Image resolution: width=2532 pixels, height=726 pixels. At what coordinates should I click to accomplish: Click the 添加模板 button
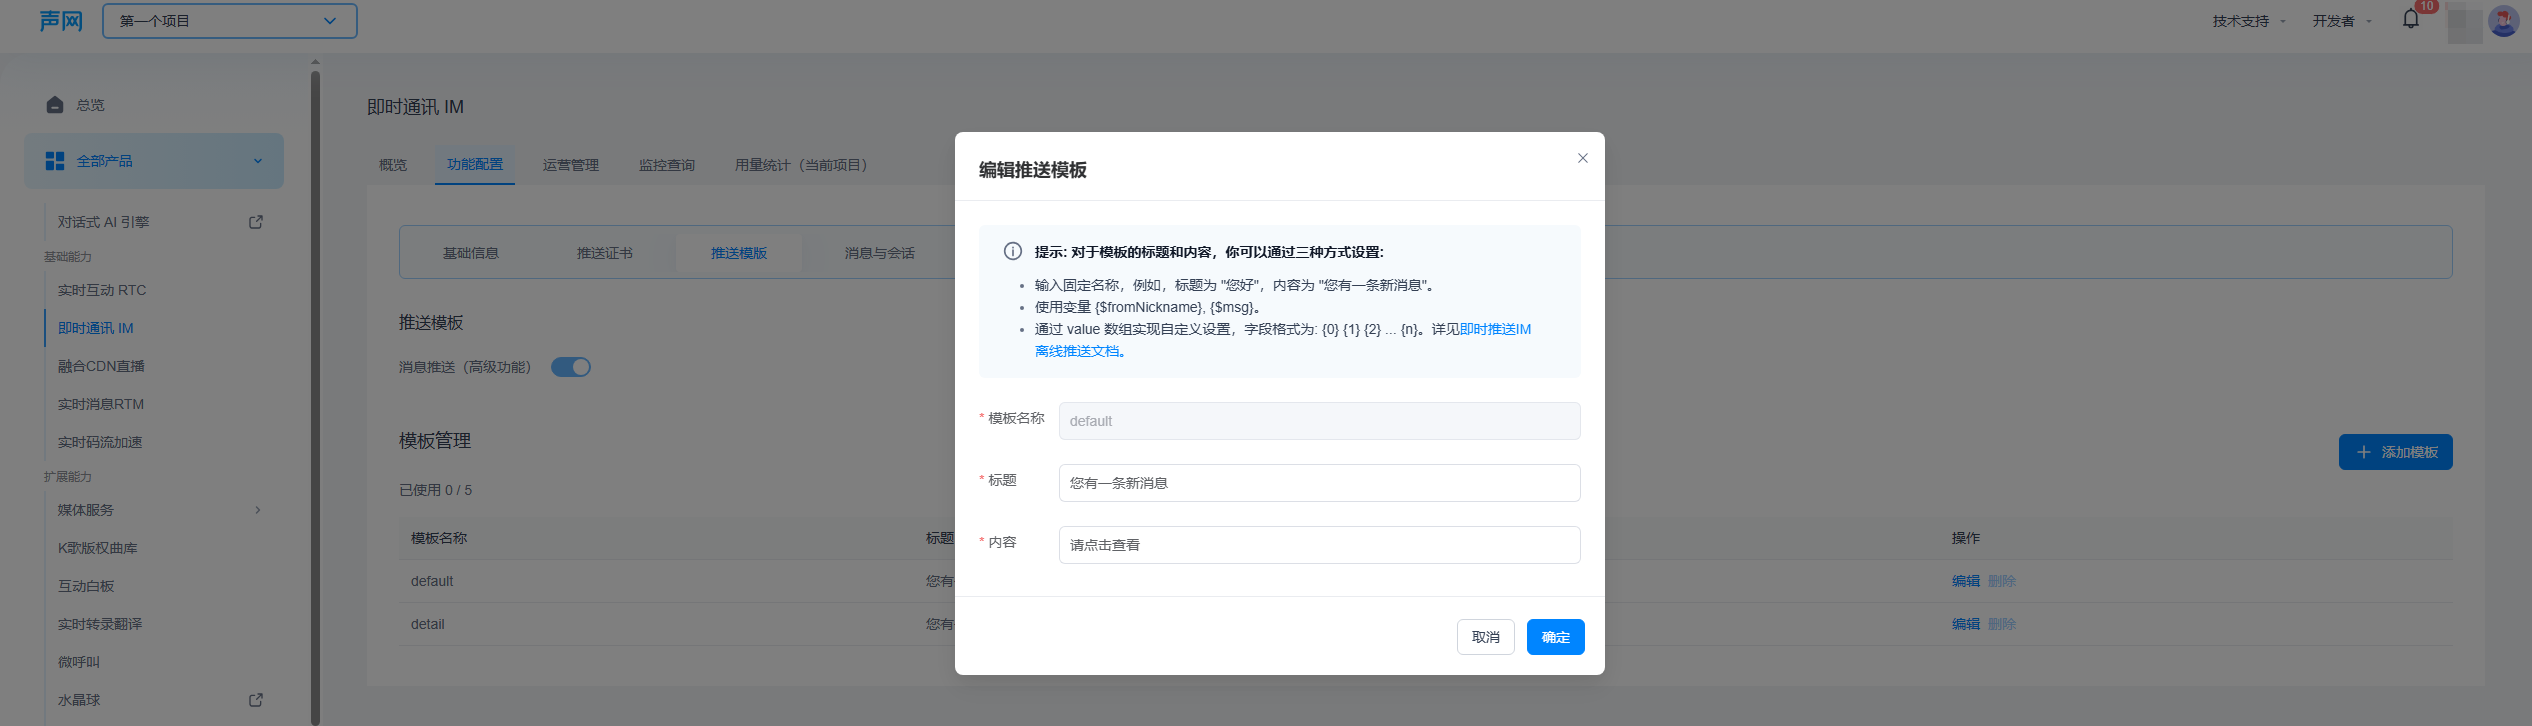coord(2396,452)
